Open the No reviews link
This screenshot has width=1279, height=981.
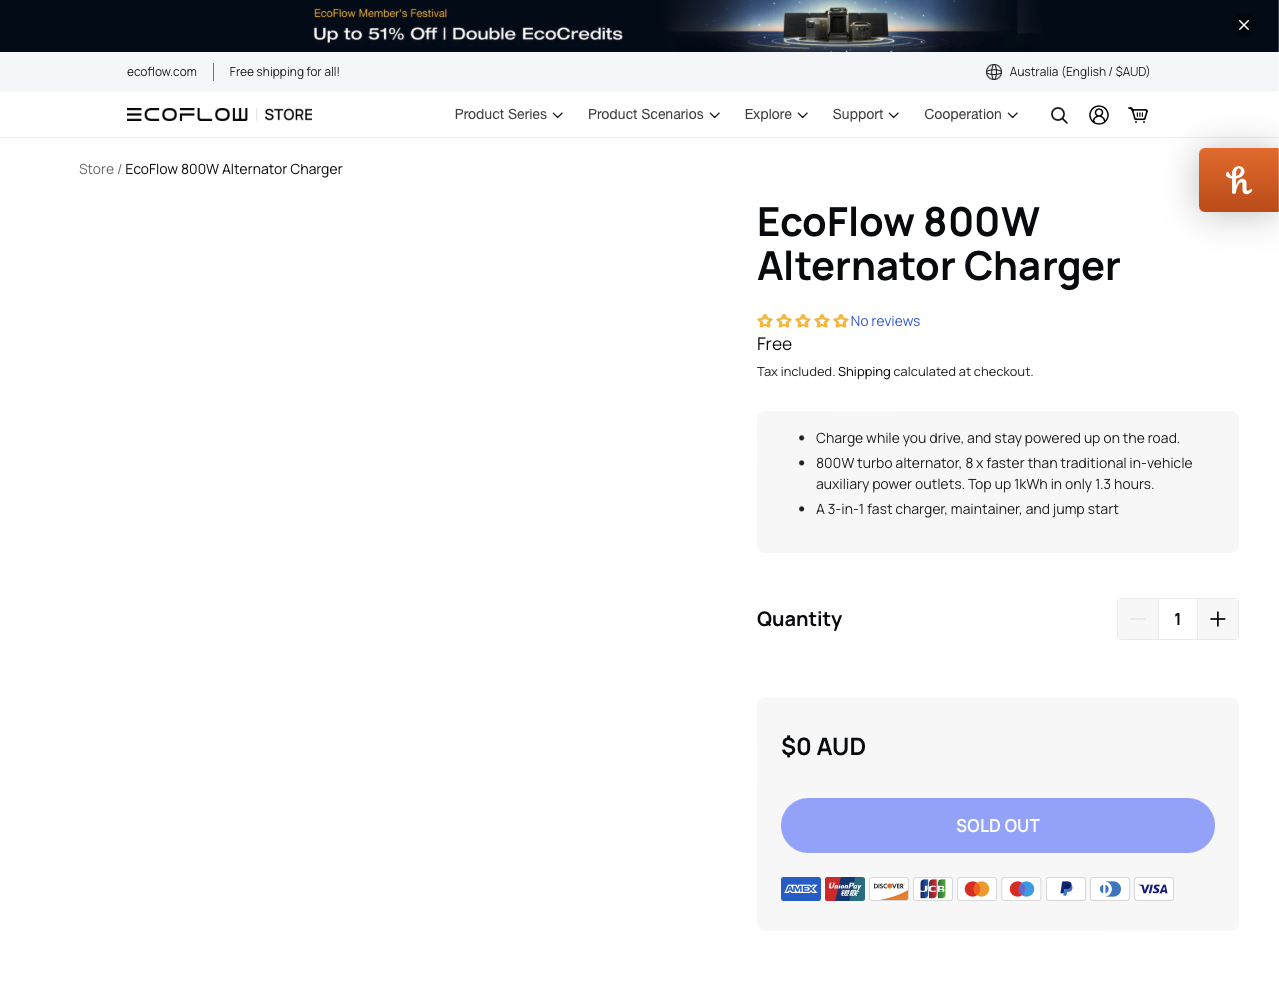[885, 321]
